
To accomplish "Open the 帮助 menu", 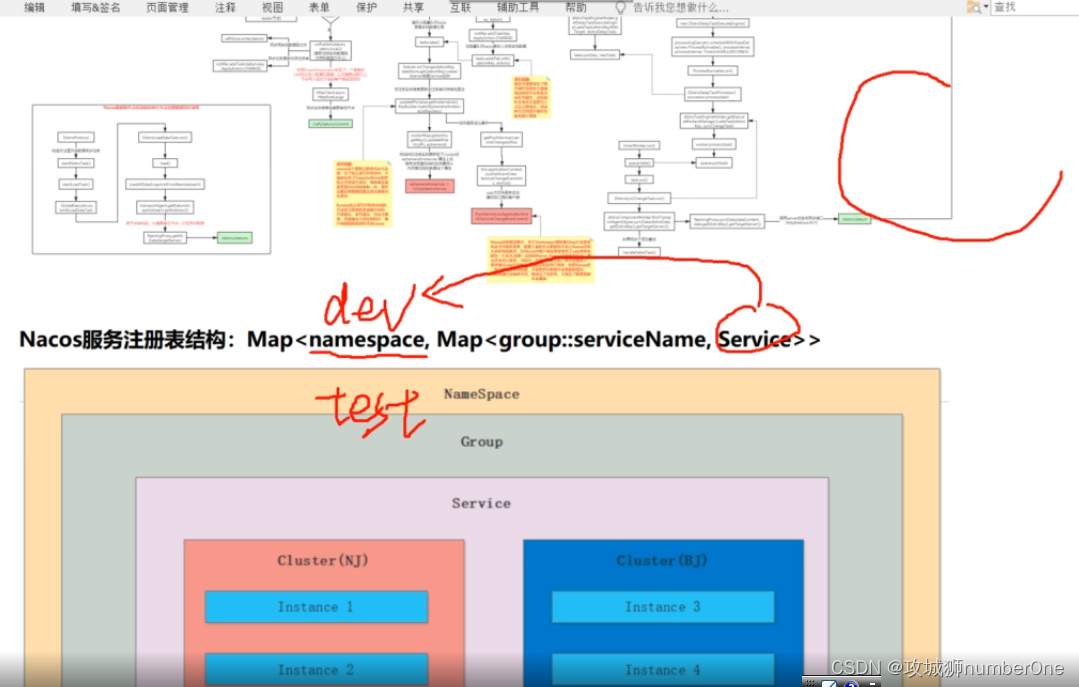I will pyautogui.click(x=576, y=8).
